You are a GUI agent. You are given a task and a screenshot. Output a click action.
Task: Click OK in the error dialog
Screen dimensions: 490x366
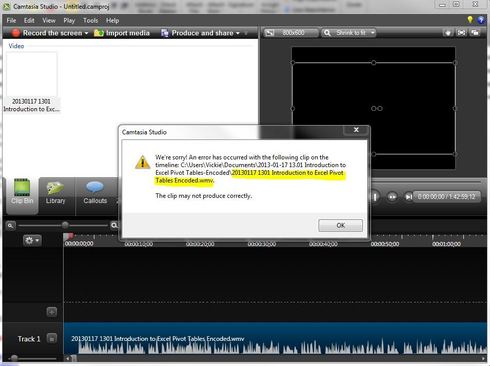pos(340,225)
